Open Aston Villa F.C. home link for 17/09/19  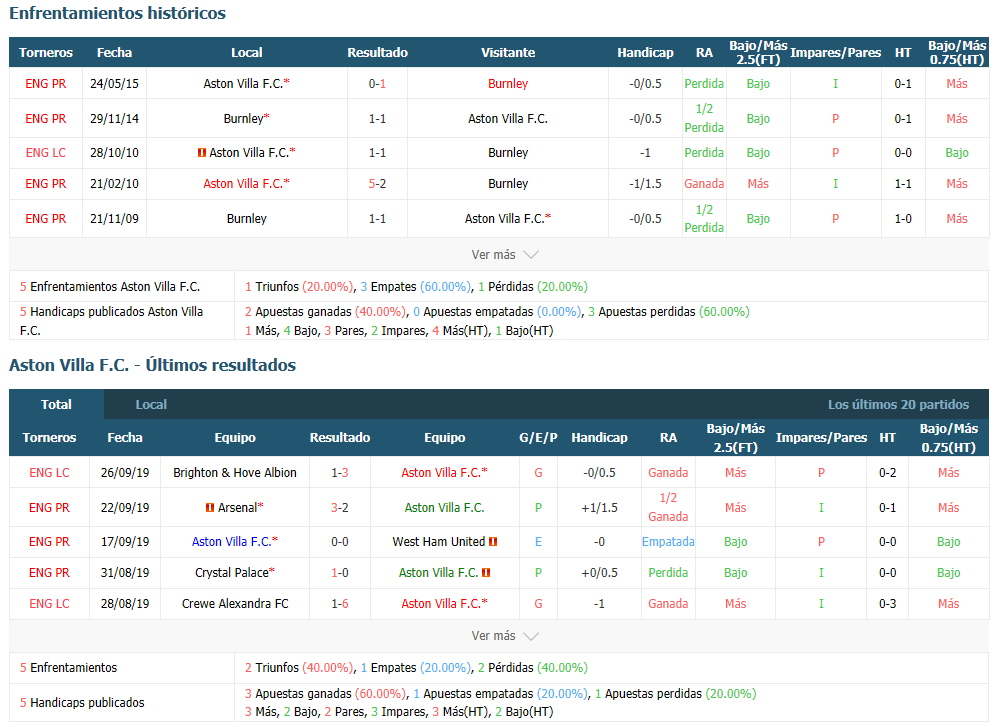(232, 542)
